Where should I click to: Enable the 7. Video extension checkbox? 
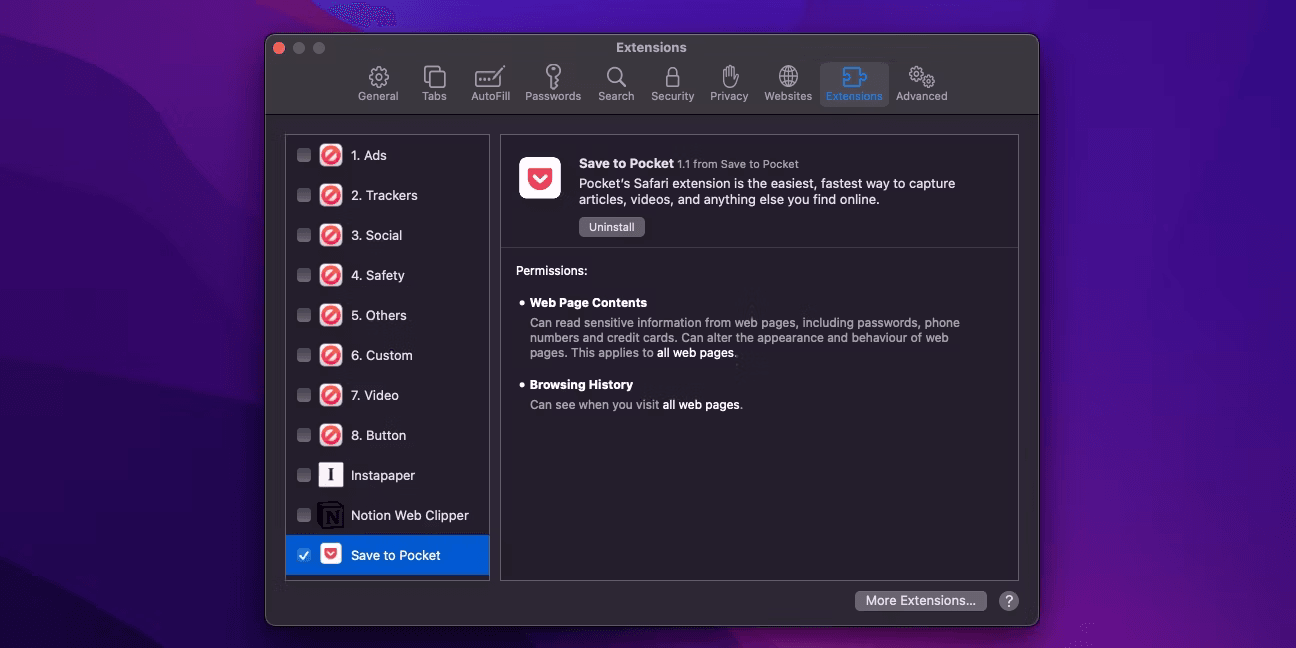click(x=304, y=395)
